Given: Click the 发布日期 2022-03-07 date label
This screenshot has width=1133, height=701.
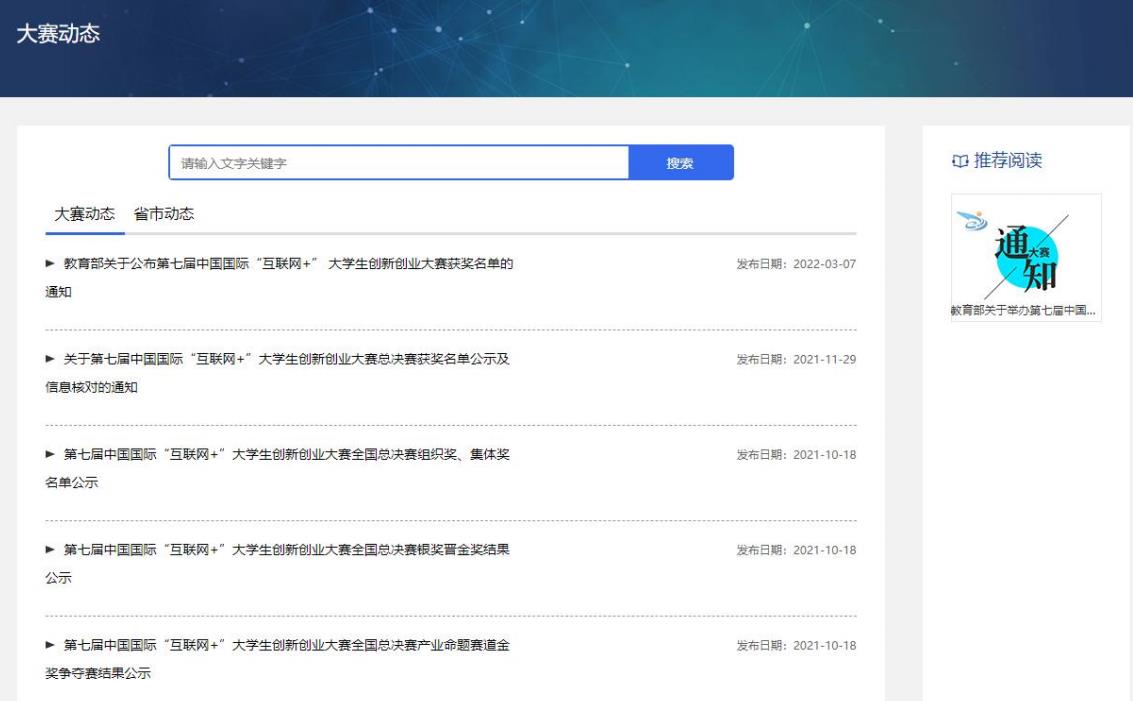Looking at the screenshot, I should click(796, 264).
